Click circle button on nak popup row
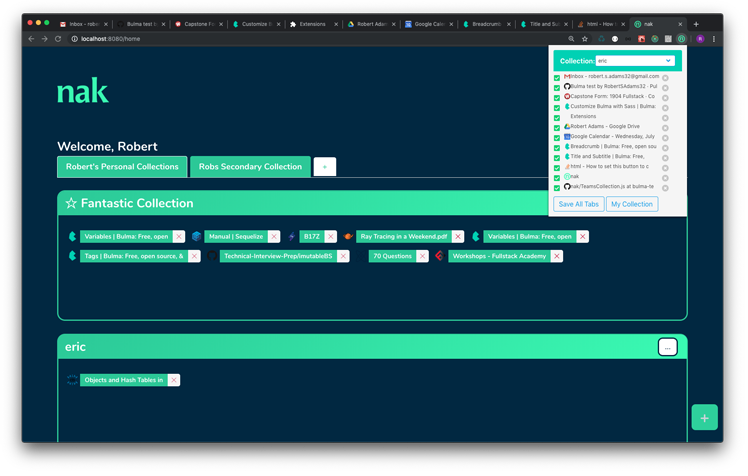This screenshot has width=748, height=476. click(x=665, y=178)
